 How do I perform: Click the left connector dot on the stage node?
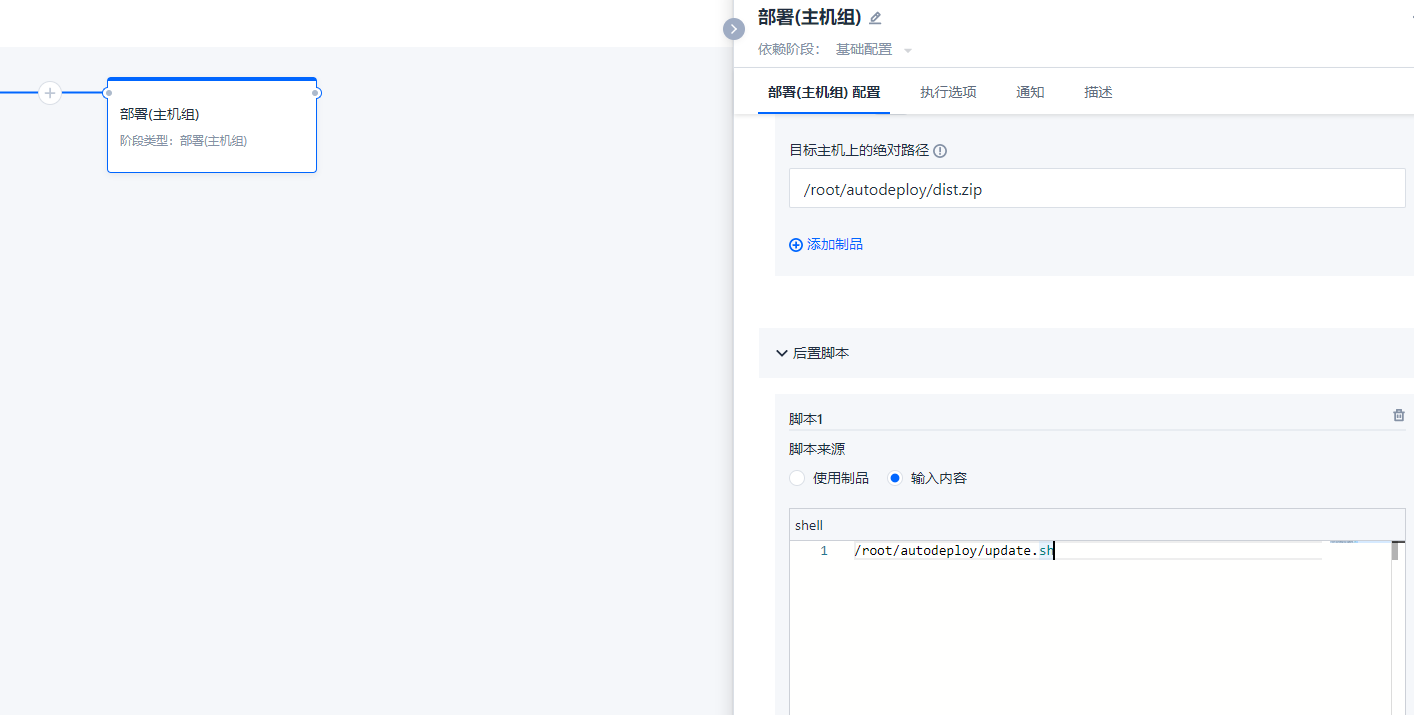(108, 93)
